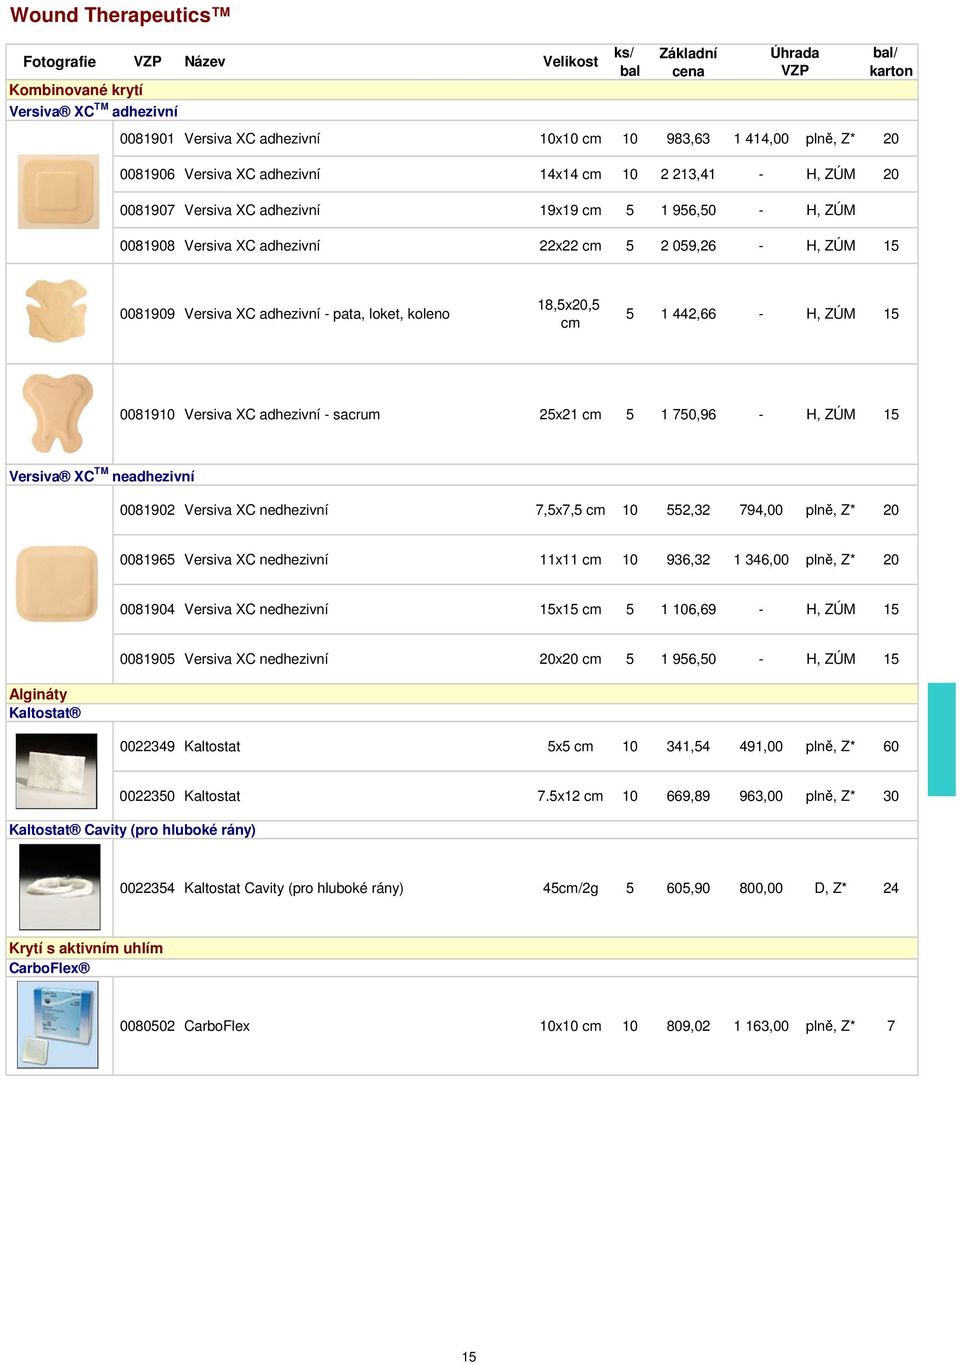
Task: Click product code 0081906
Action: pos(147,174)
